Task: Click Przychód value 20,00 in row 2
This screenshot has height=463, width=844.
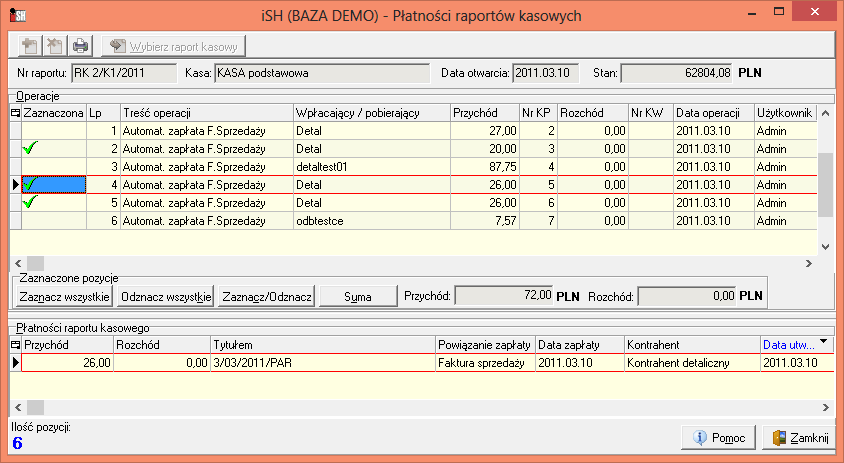Action: (x=484, y=149)
